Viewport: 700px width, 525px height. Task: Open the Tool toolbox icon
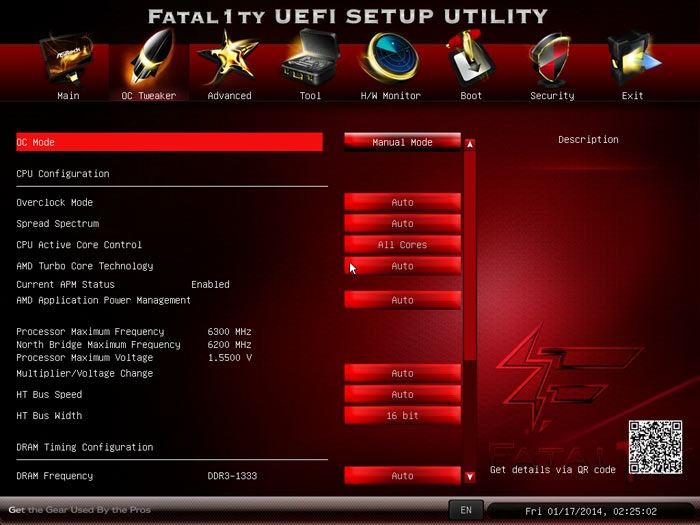point(311,57)
